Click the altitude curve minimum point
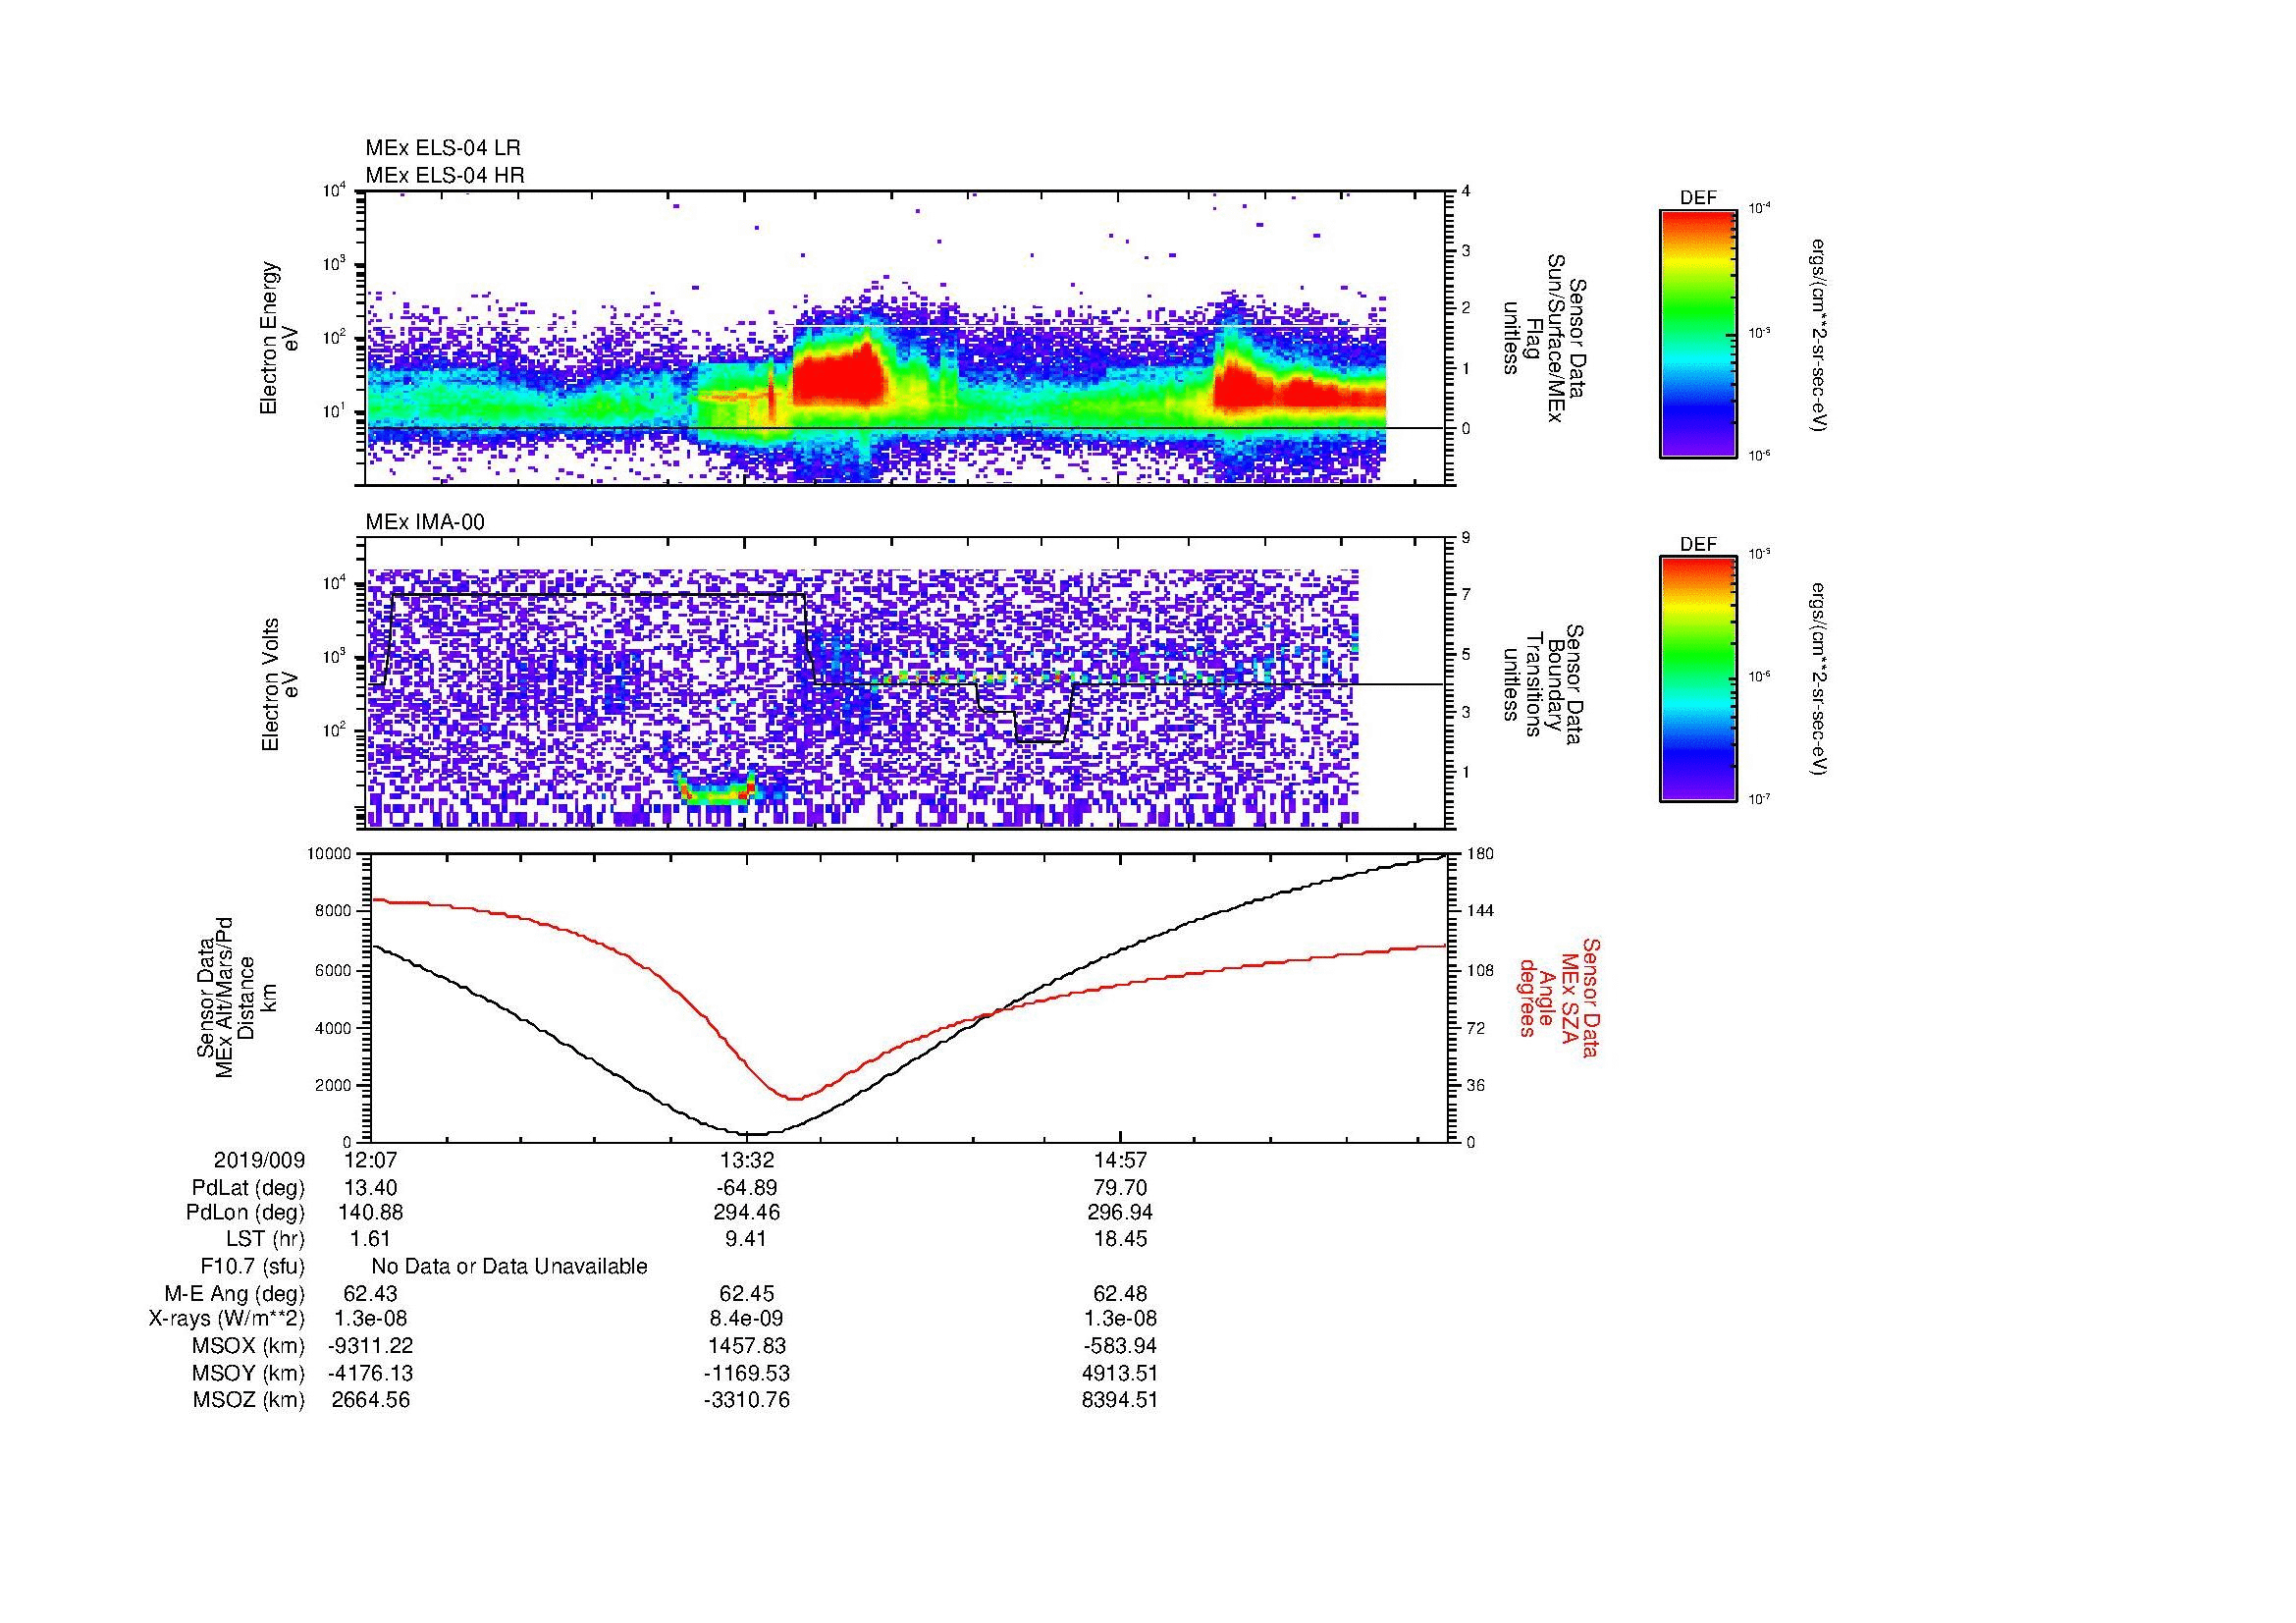The height and width of the screenshot is (1623, 2296). pos(755,1134)
